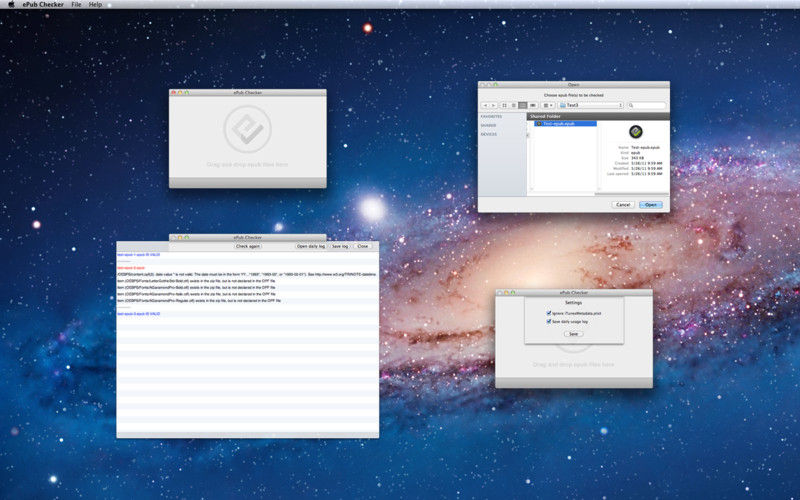800x500 pixels.
Task: Open the Help menu
Action: point(95,4)
